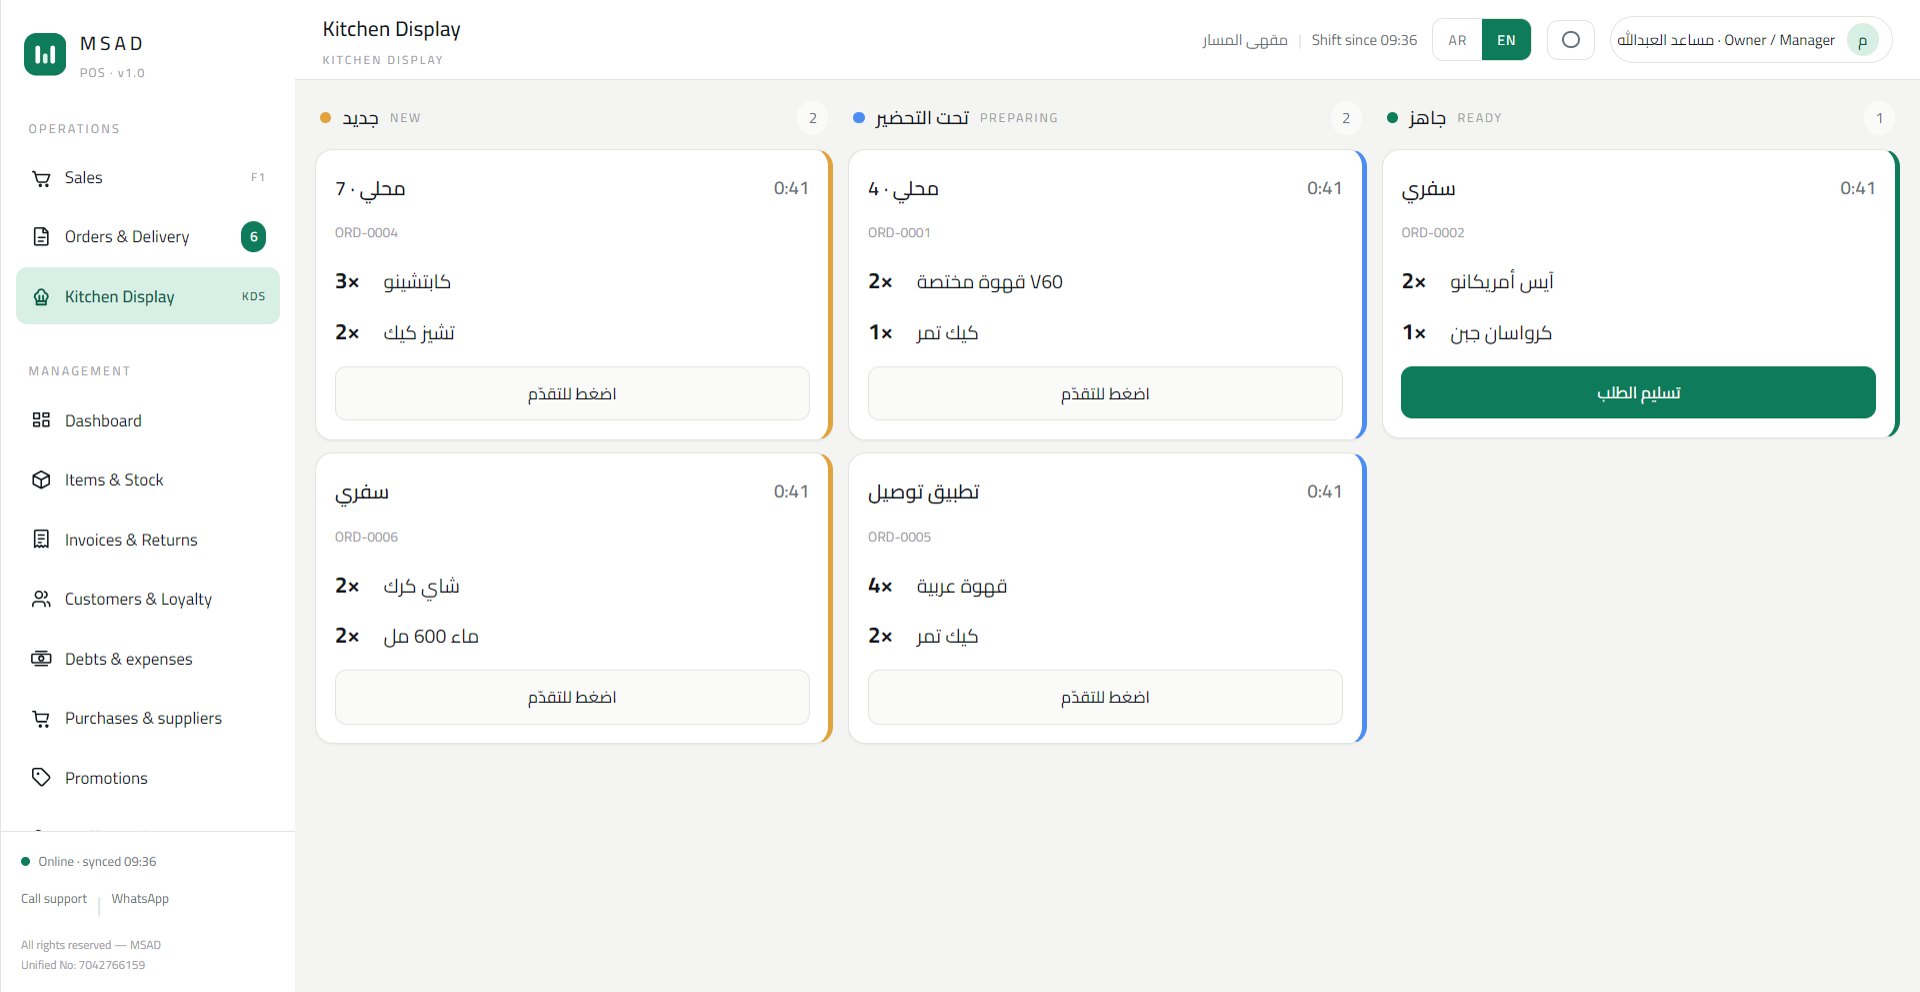
Task: Click the Items & Stock box icon
Action: tap(41, 480)
